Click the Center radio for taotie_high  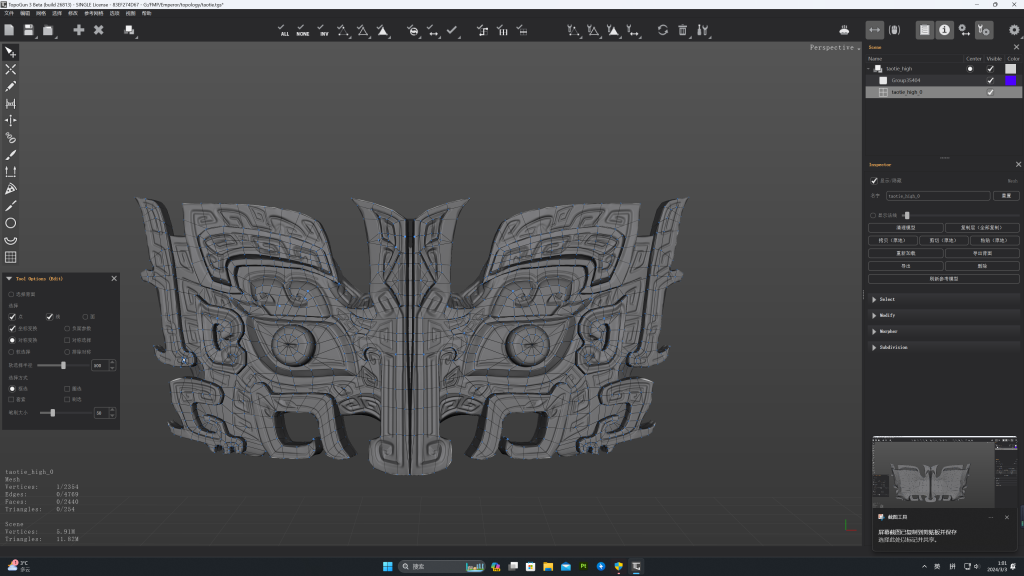[x=970, y=69]
